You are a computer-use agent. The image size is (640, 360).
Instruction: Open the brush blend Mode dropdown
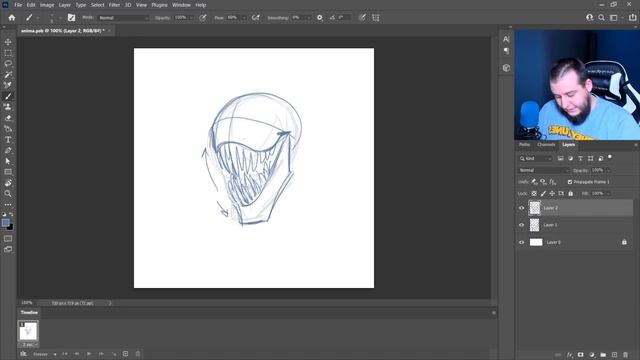[124, 18]
